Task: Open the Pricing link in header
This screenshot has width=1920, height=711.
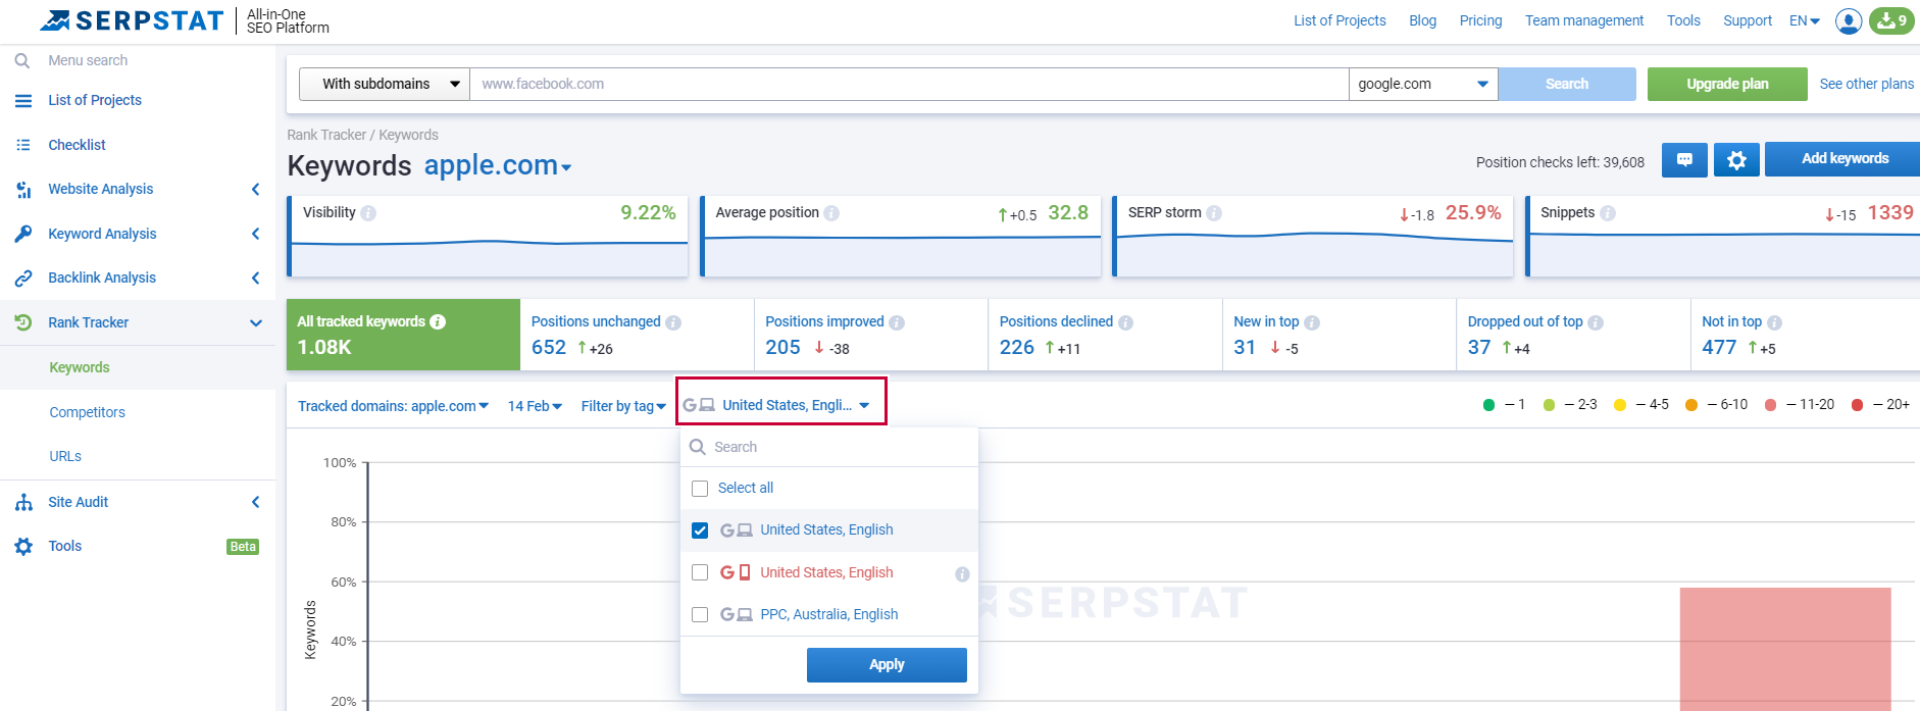Action: tap(1480, 20)
